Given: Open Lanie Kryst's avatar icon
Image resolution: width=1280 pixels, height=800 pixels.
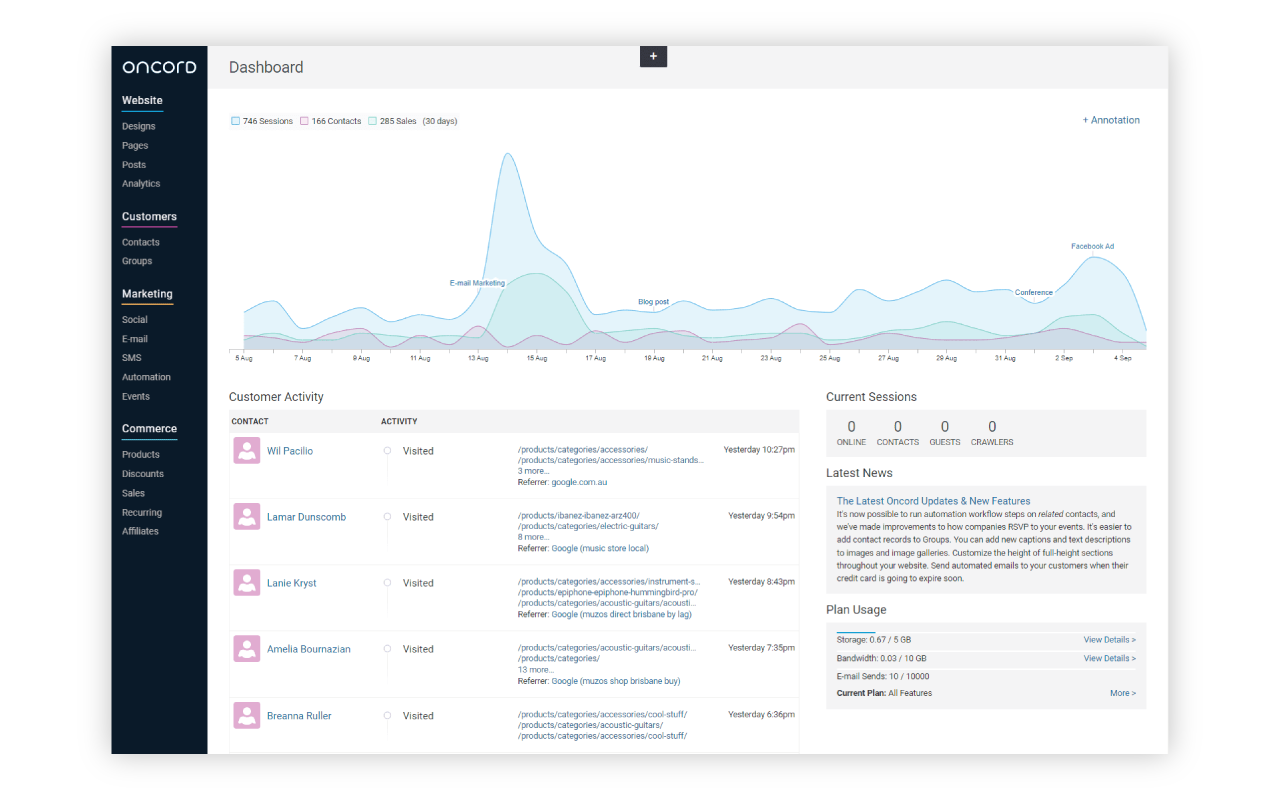Looking at the screenshot, I should coord(247,583).
